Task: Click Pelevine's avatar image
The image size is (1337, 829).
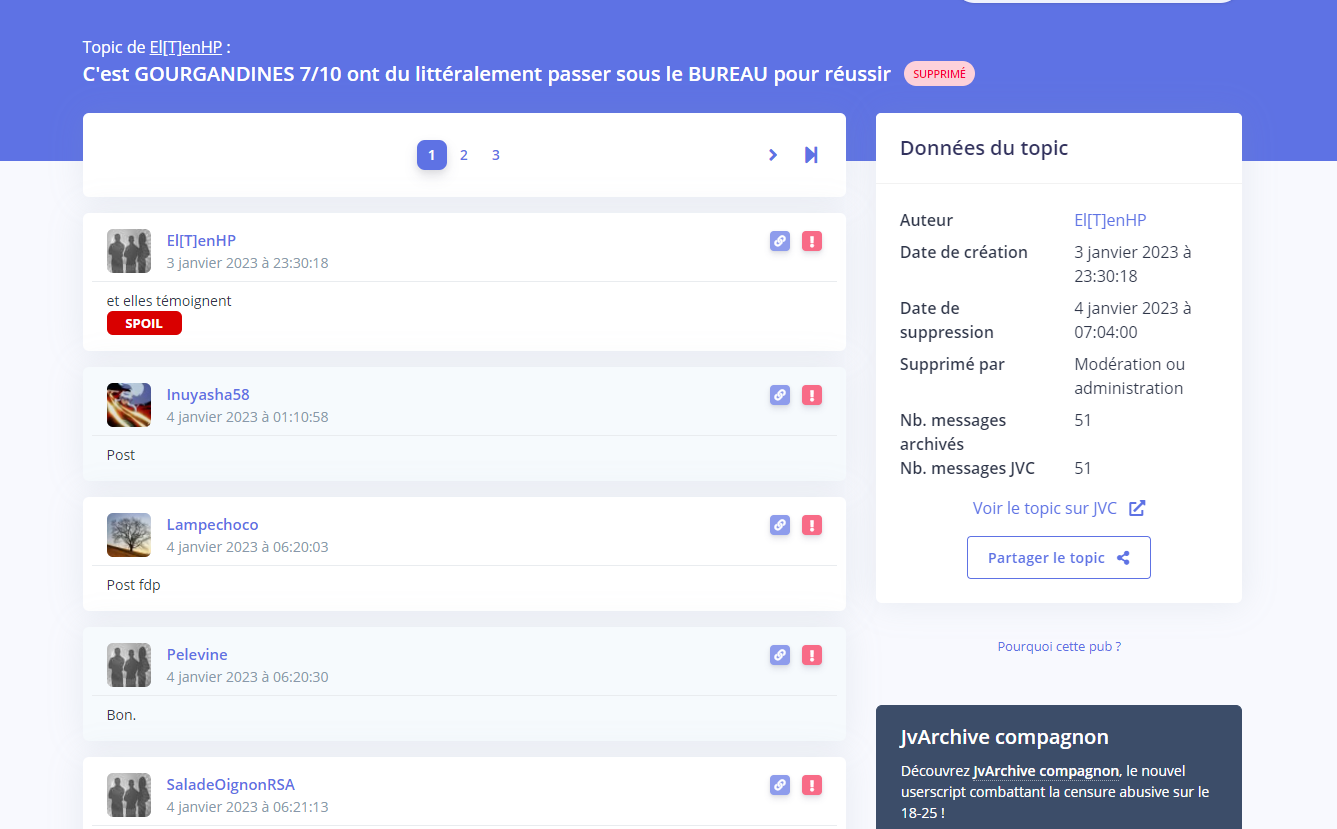Action: (129, 665)
